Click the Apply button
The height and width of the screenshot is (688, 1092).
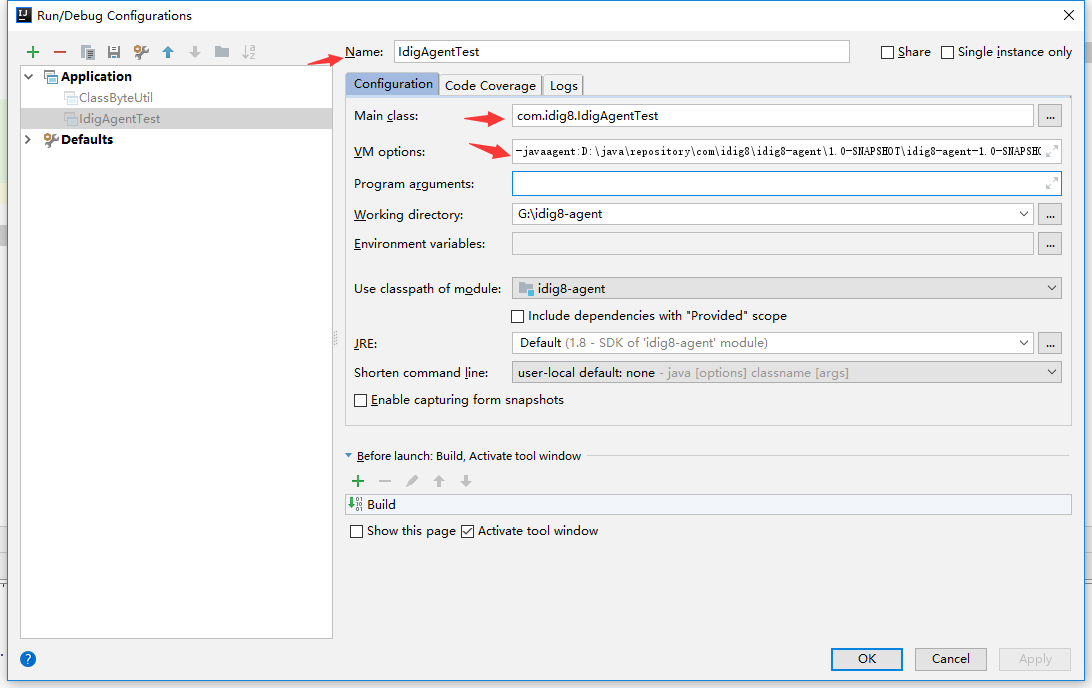click(x=1035, y=659)
